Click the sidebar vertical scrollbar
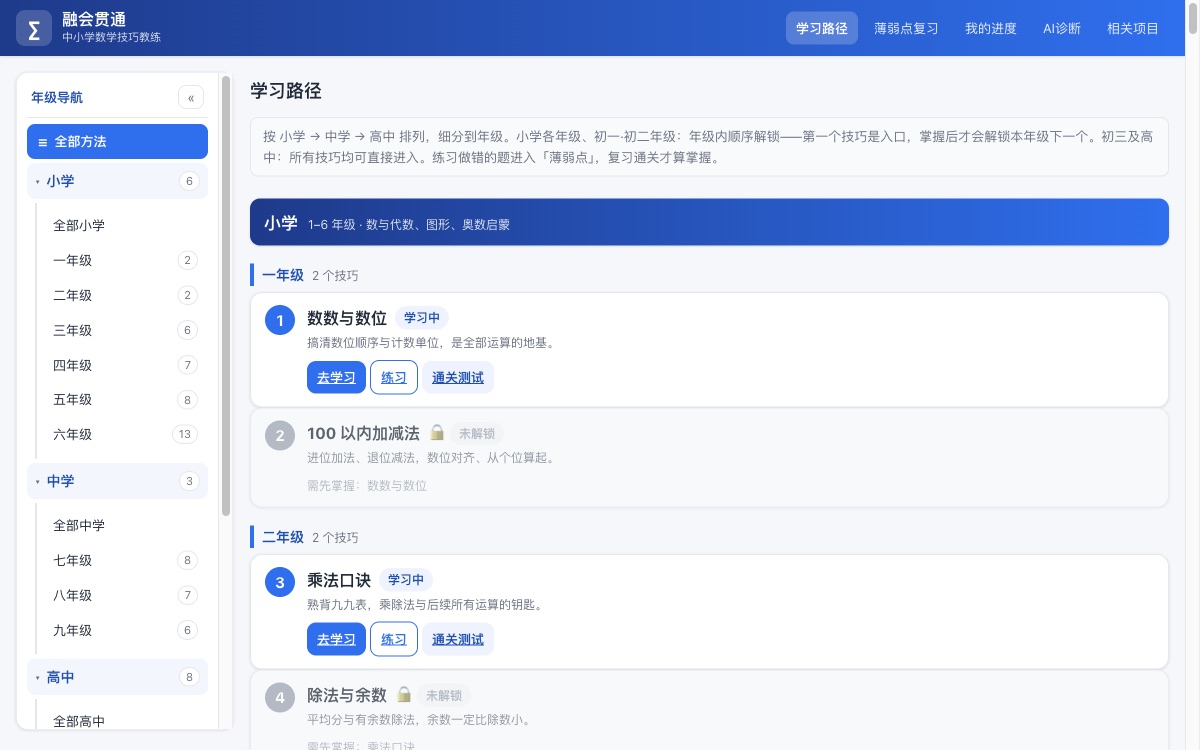Screen dimensions: 1200x750 [226, 295]
